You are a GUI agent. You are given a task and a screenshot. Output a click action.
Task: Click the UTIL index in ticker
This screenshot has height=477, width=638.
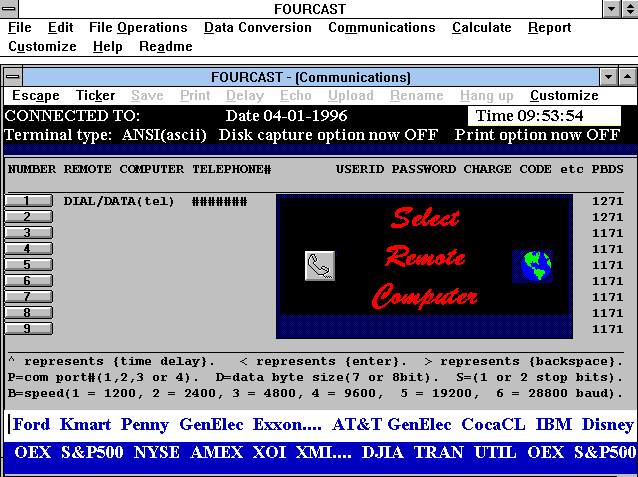(x=495, y=452)
